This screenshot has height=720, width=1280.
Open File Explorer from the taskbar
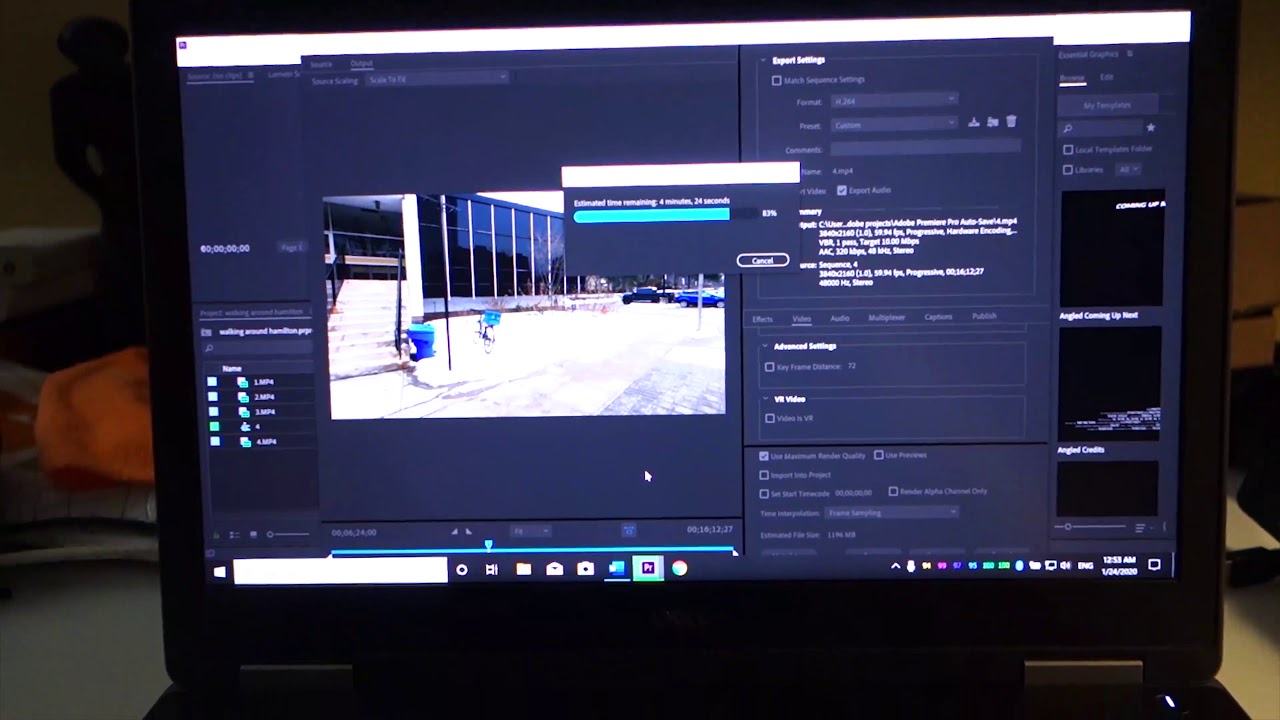[x=523, y=569]
